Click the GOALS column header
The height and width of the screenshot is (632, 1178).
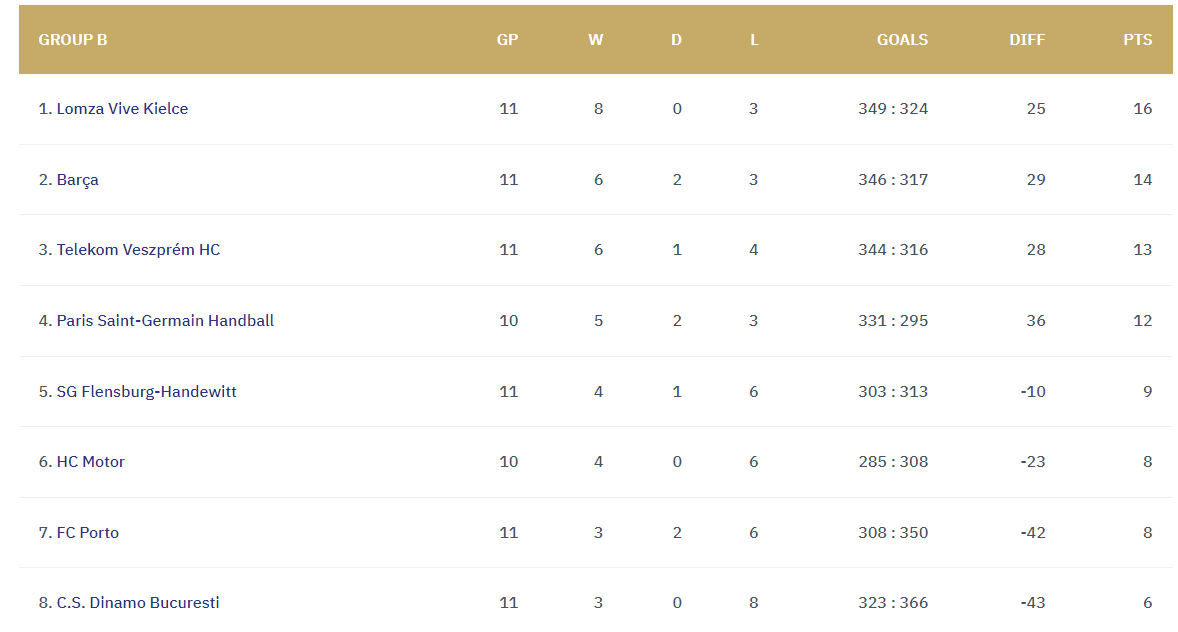coord(902,40)
